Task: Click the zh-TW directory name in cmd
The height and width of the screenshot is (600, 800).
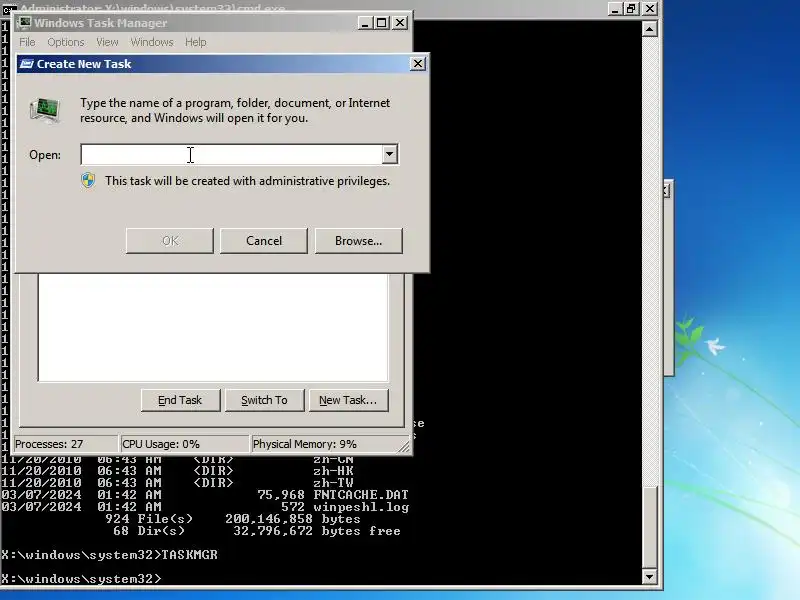Action: (333, 483)
